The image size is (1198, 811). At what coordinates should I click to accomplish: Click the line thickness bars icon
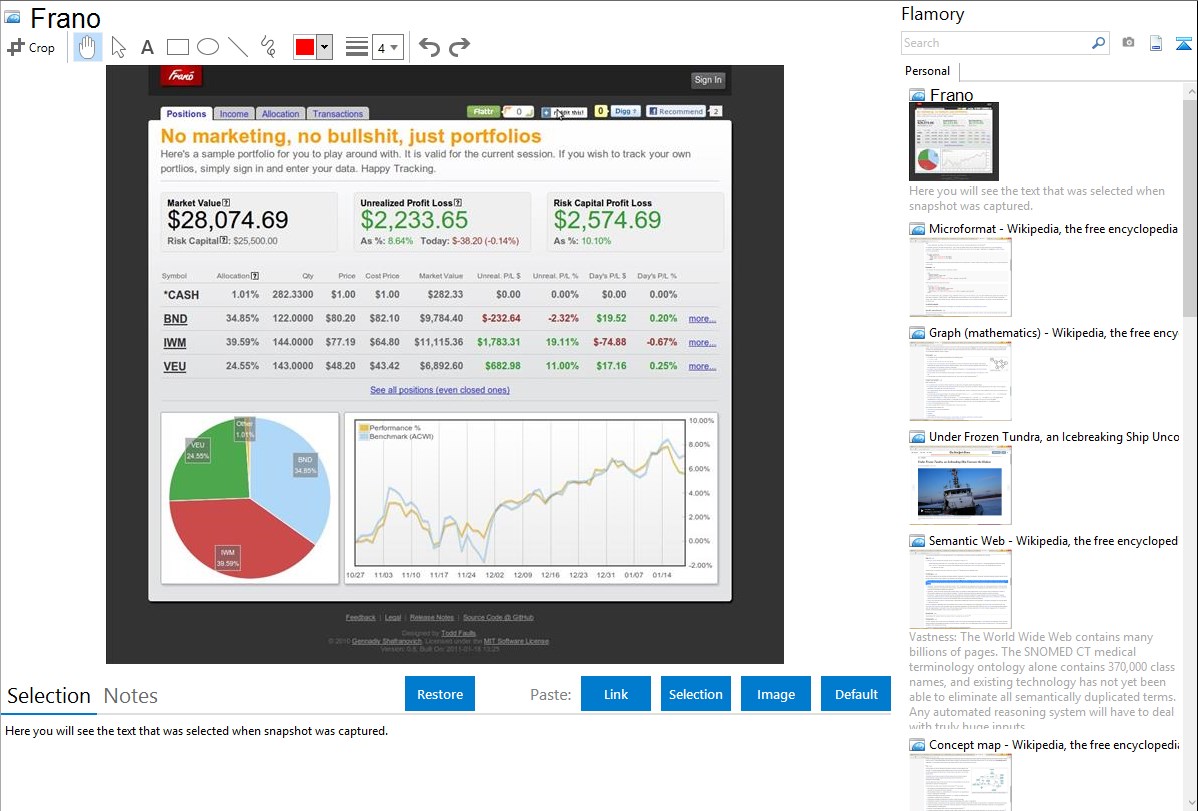click(357, 47)
